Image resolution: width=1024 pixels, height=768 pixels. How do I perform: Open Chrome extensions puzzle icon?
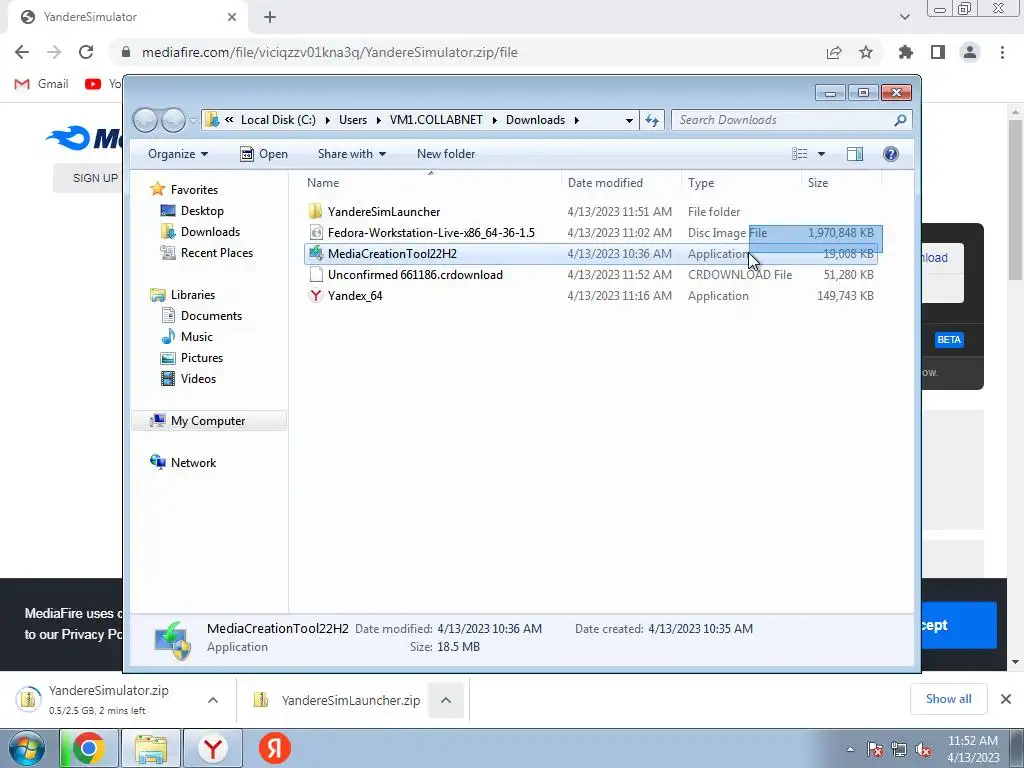click(x=905, y=52)
